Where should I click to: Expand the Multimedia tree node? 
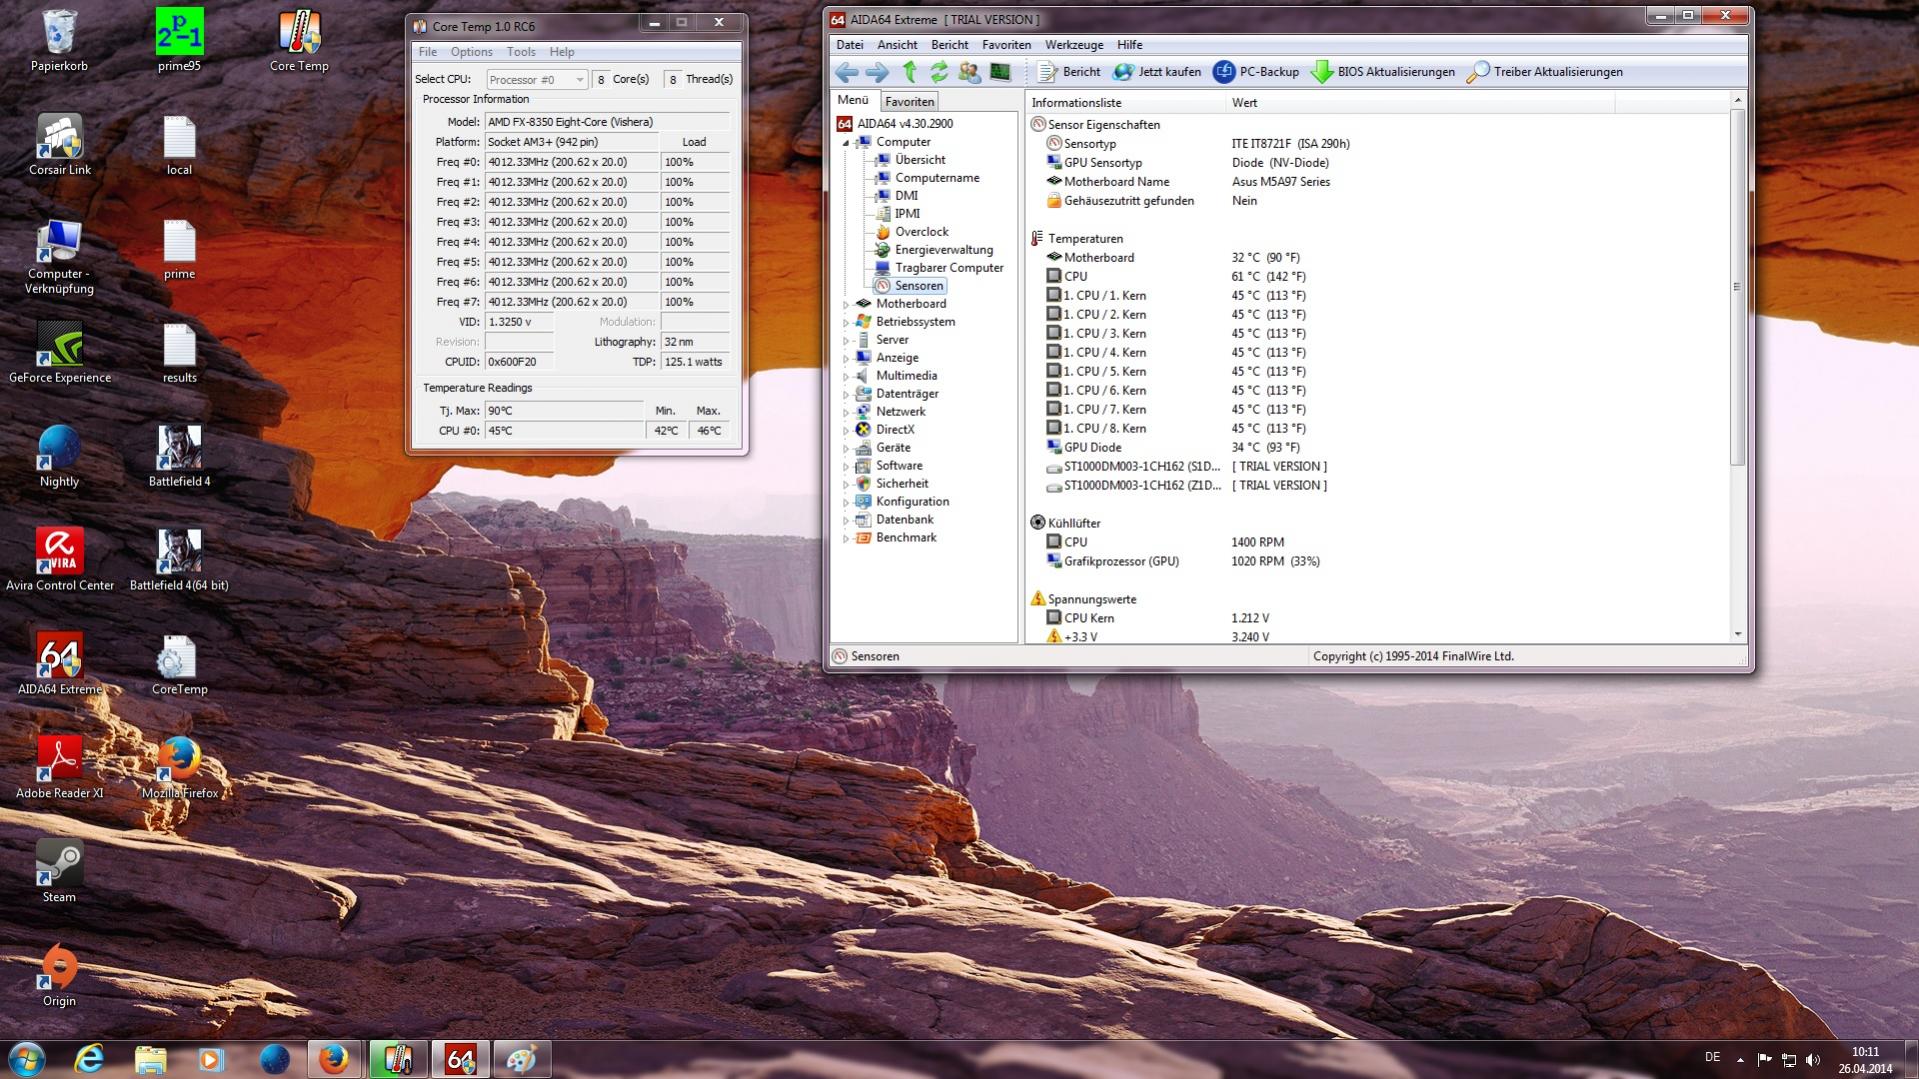pos(846,376)
